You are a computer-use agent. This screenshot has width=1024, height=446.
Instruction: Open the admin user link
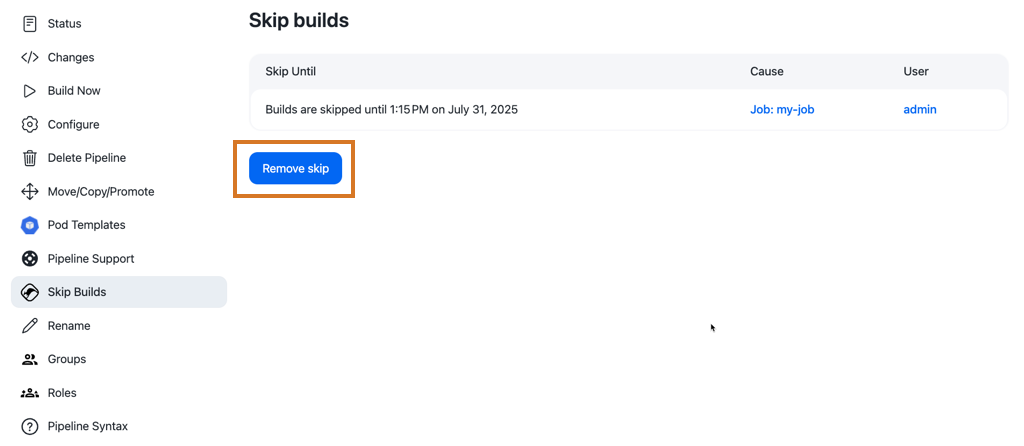920,110
